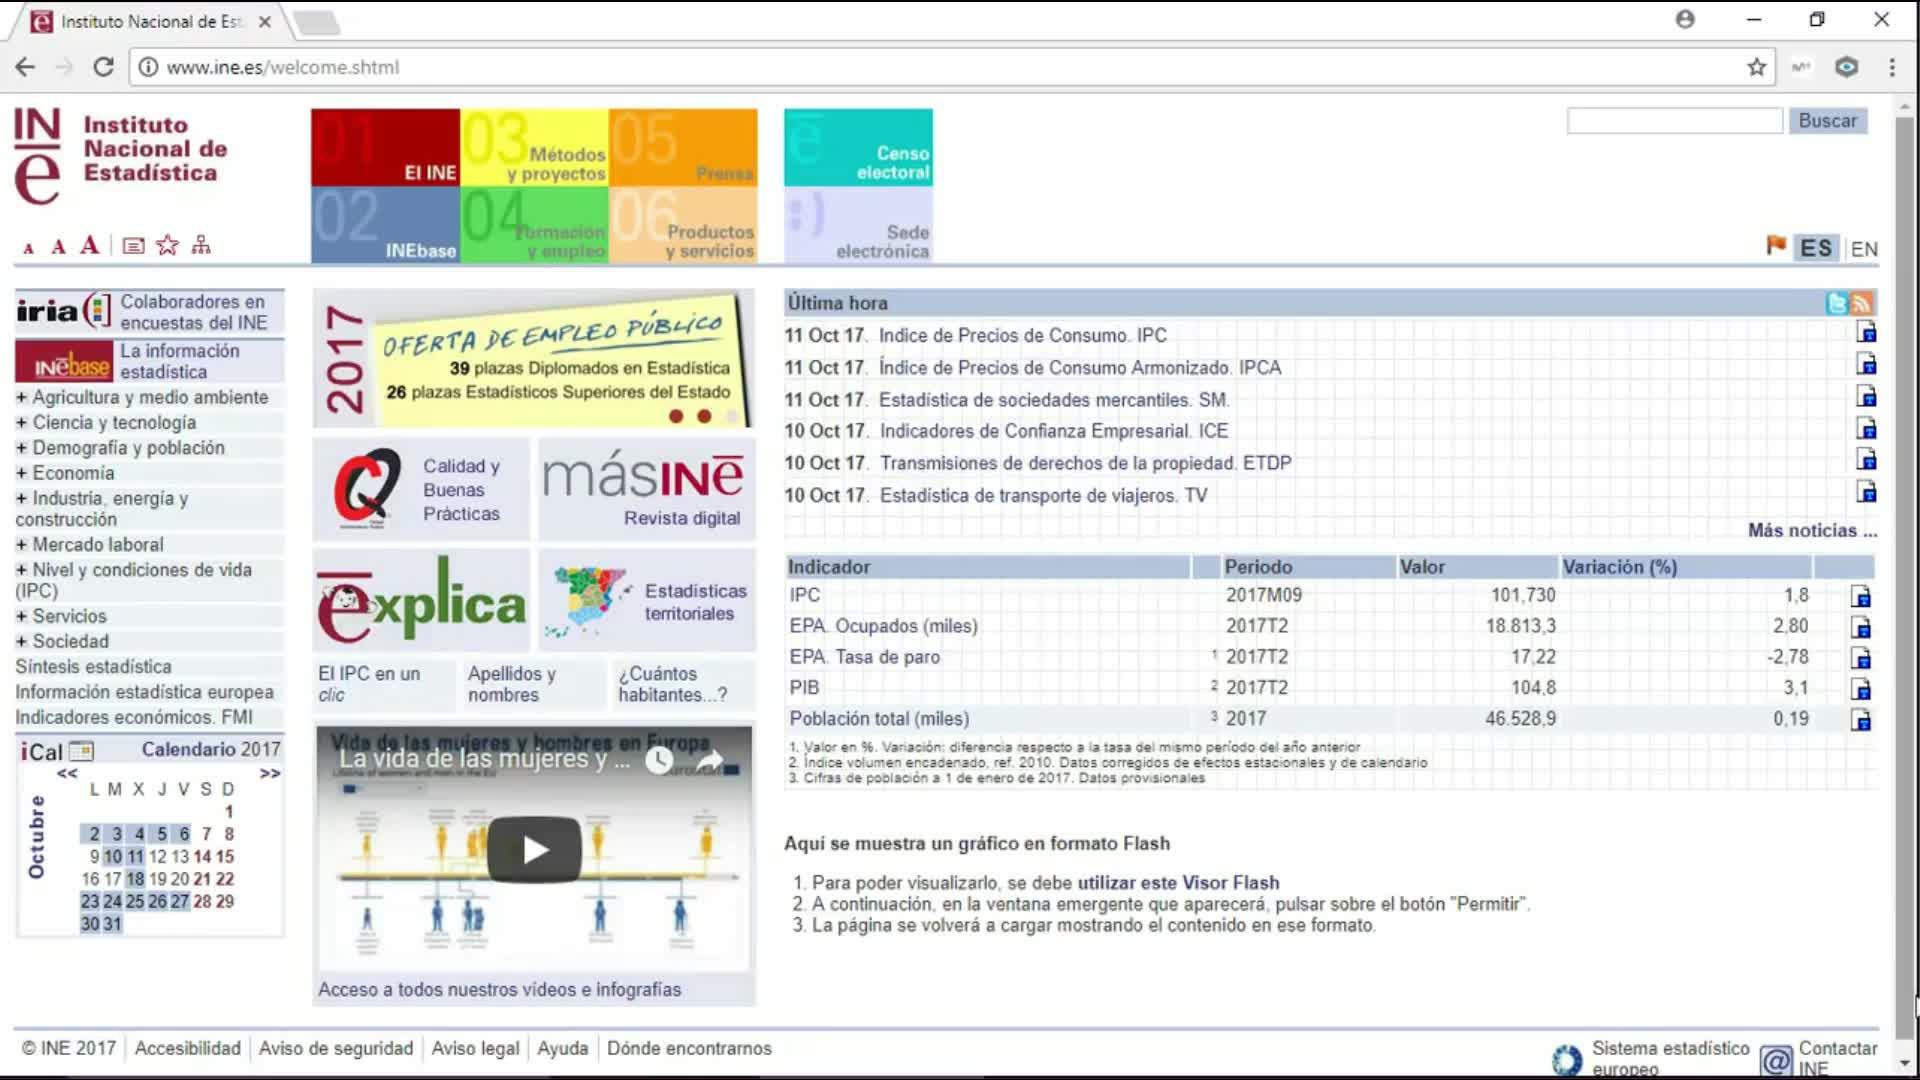Open the Twitter icon in Última hora

1837,303
